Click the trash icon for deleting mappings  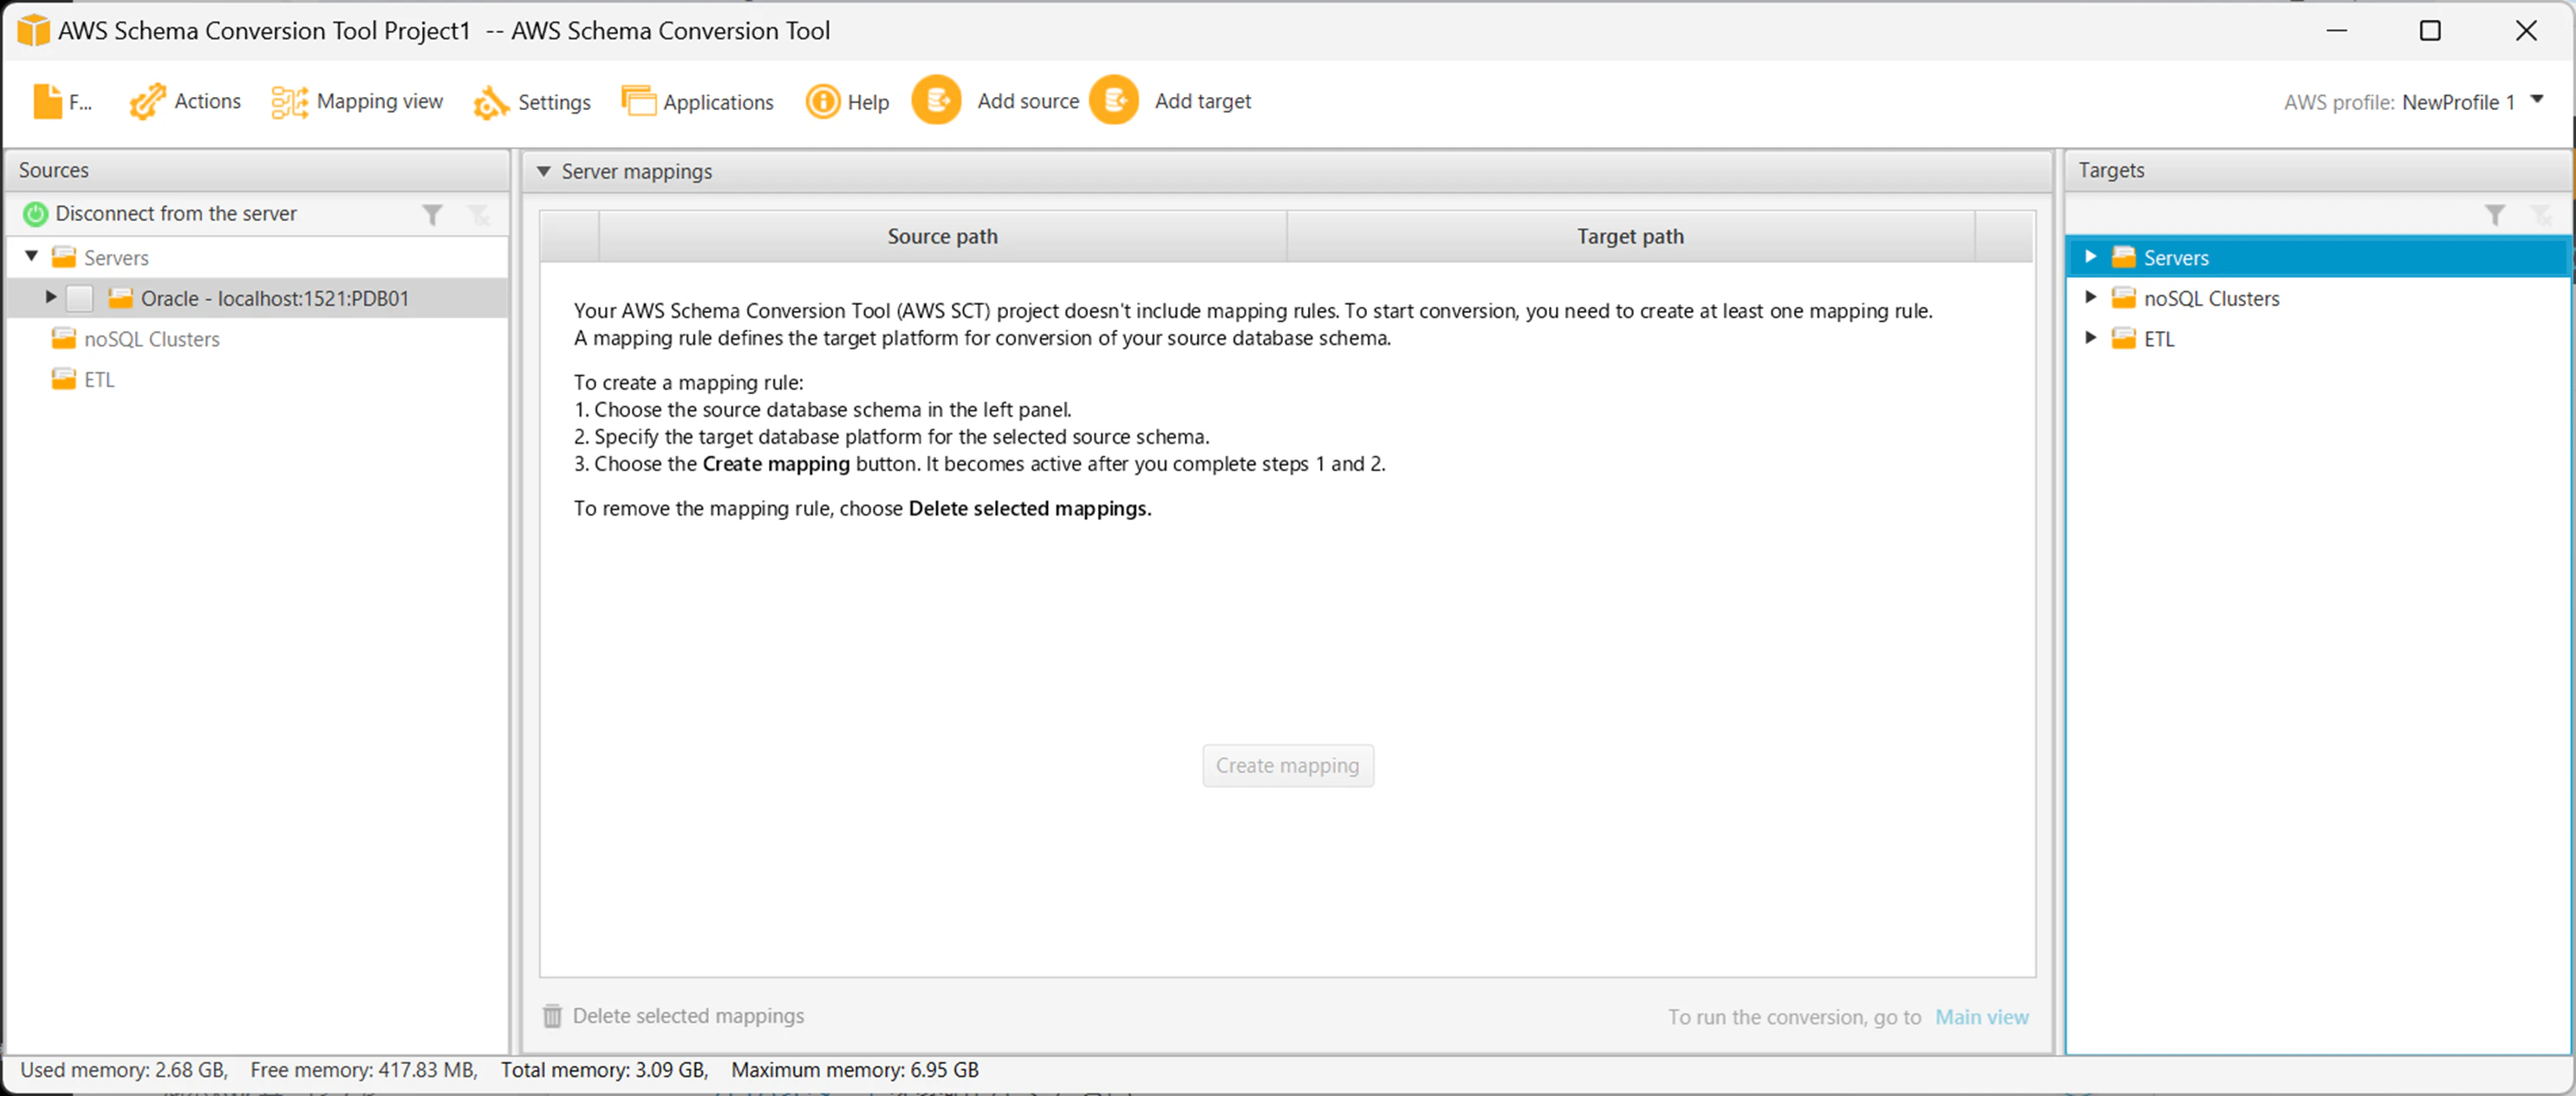[552, 1016]
